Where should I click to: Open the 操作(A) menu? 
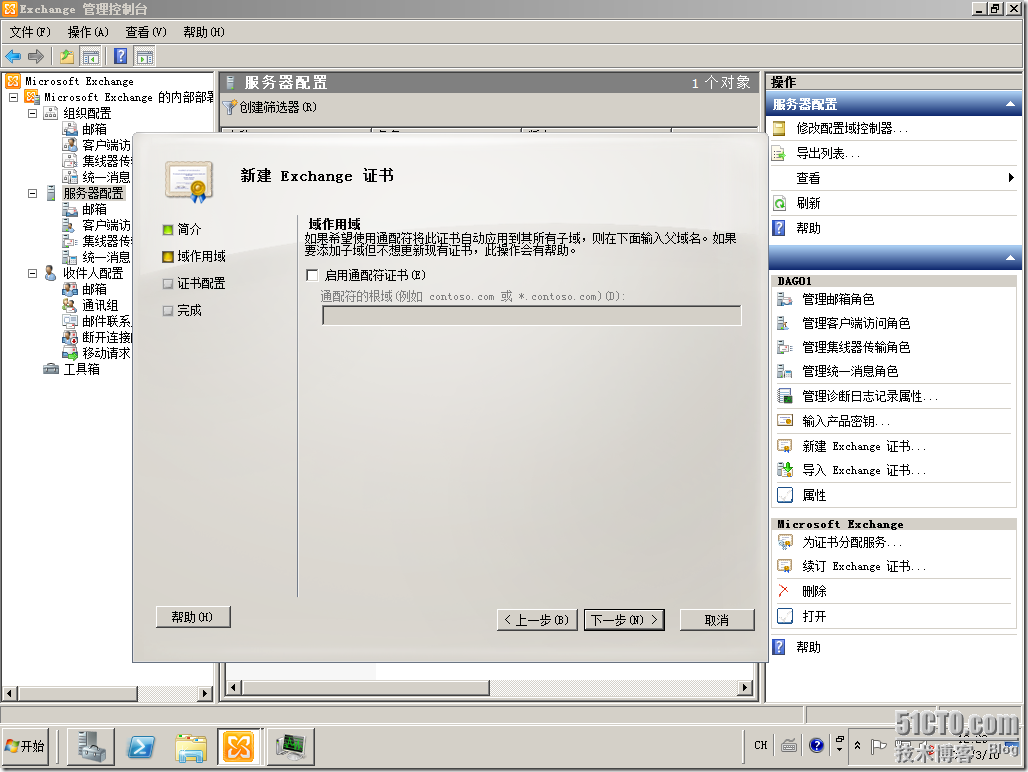(x=88, y=32)
